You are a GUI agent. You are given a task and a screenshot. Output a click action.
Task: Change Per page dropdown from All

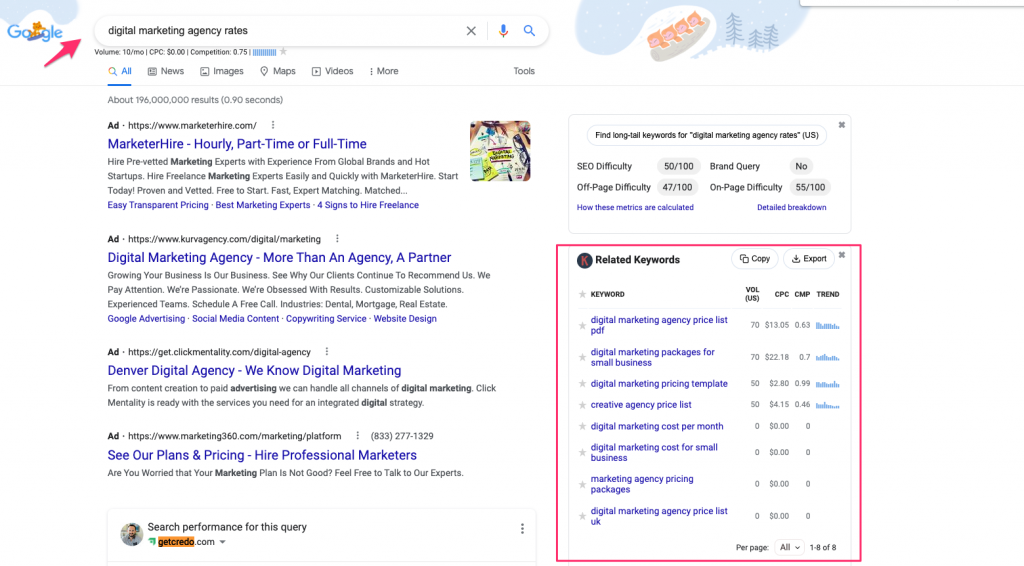pyautogui.click(x=789, y=548)
